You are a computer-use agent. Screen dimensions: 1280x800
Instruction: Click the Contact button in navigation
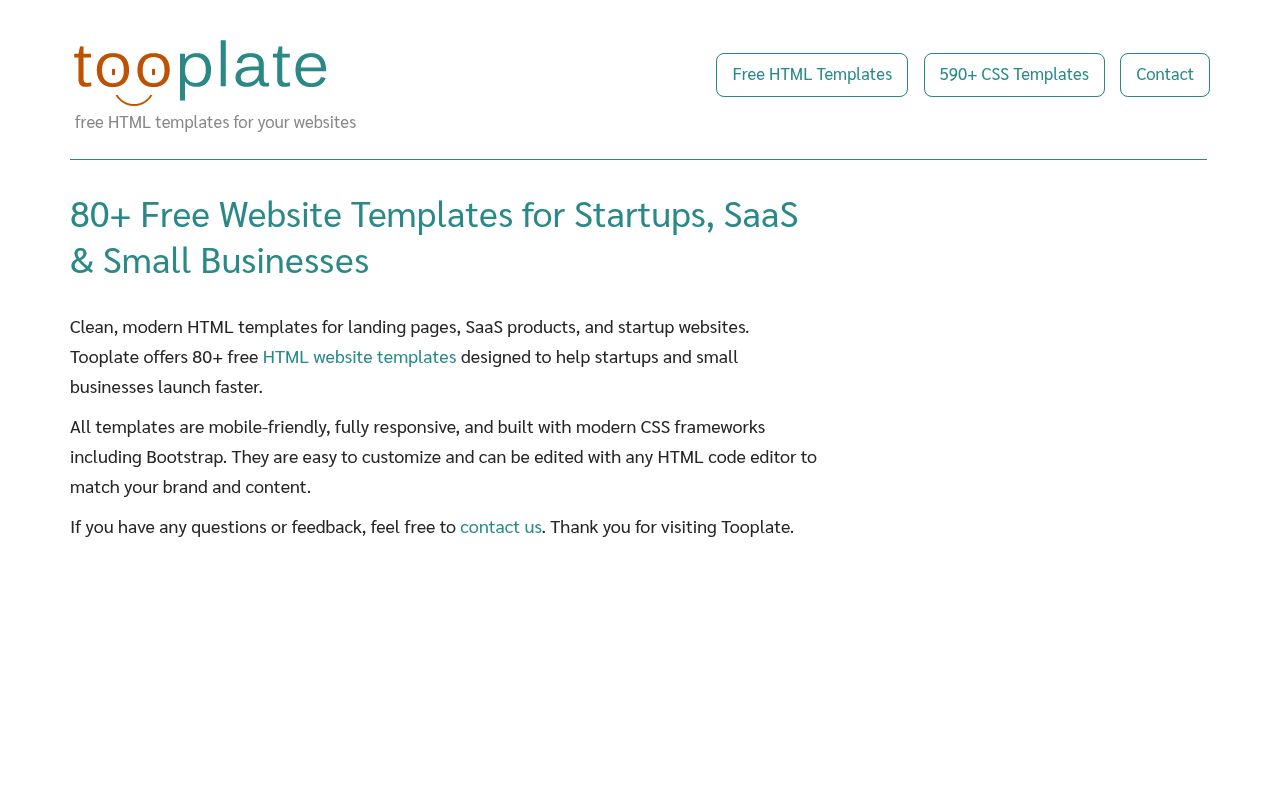click(1164, 74)
